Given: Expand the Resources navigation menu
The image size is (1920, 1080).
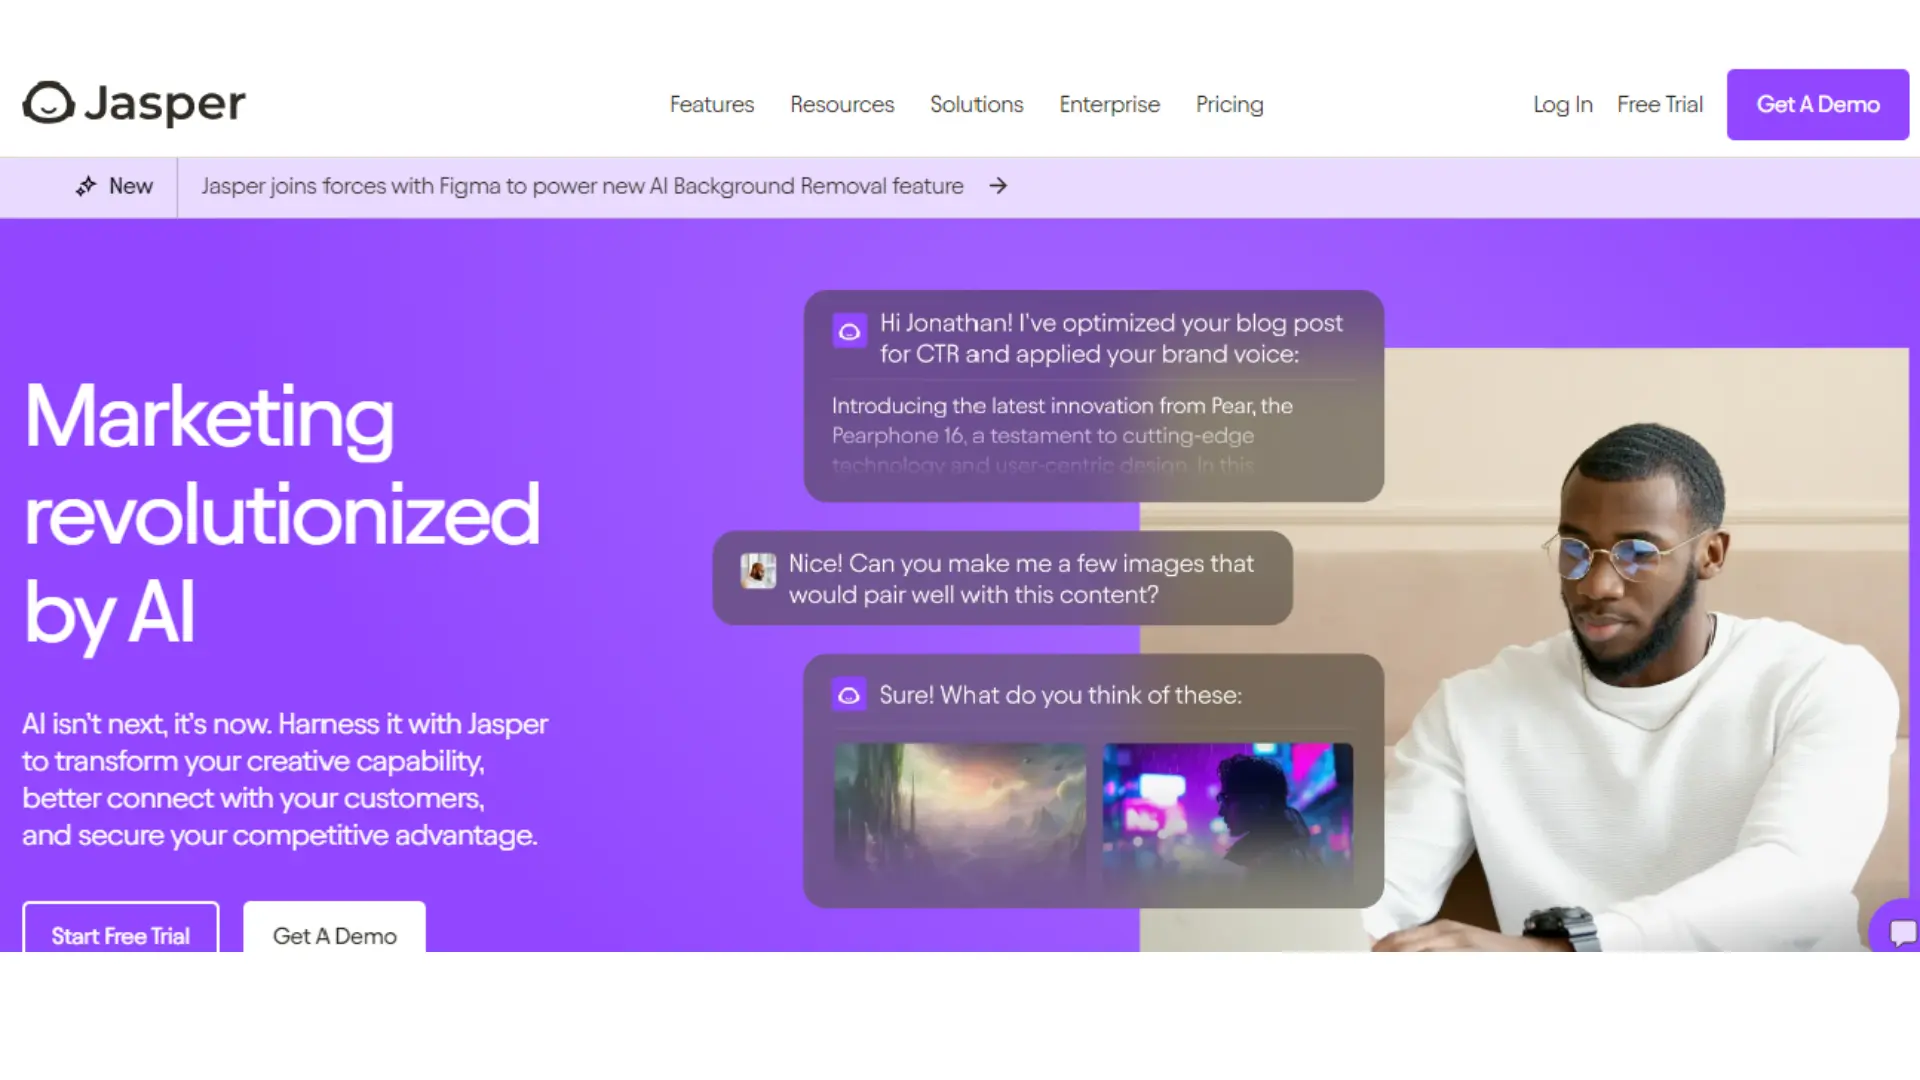Looking at the screenshot, I should pos(843,104).
